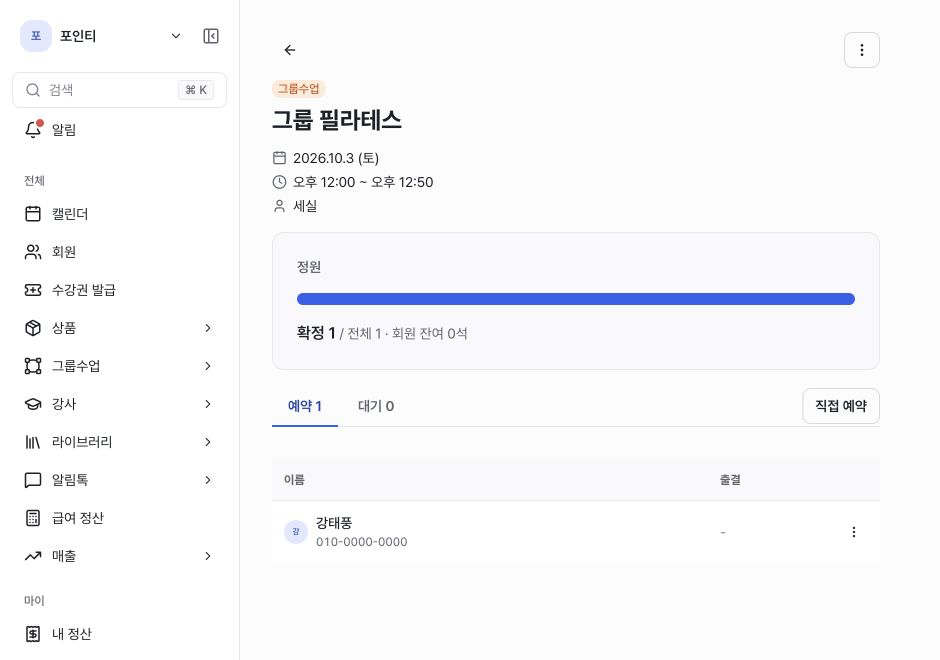This screenshot has height=660, width=940.
Task: Collapse the sidebar panel icon
Action: point(210,36)
